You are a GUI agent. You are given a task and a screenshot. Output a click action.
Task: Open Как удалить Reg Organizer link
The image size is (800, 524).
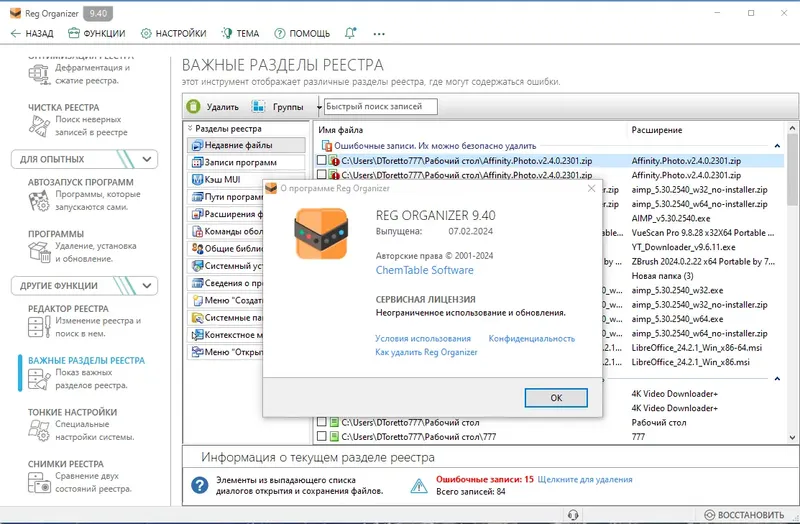[427, 352]
